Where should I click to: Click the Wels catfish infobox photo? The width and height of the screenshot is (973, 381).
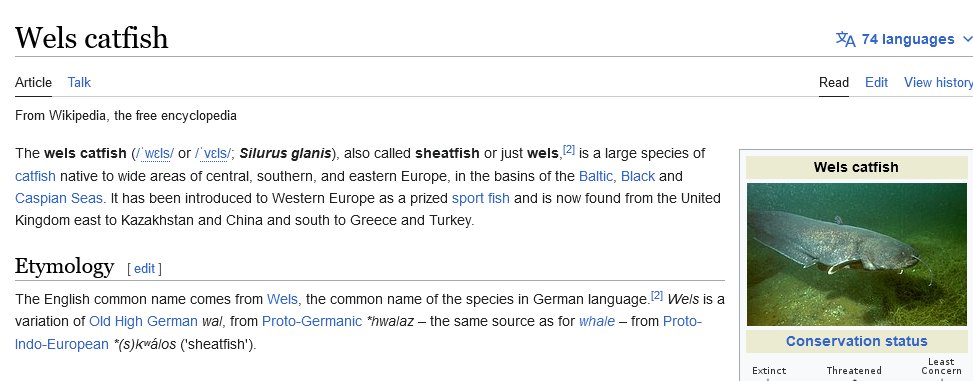click(x=856, y=254)
